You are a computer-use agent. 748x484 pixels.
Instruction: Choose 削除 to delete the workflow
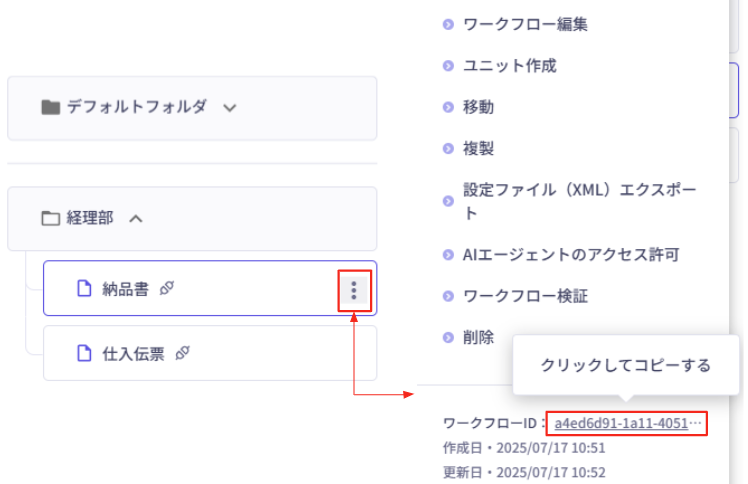(x=478, y=338)
